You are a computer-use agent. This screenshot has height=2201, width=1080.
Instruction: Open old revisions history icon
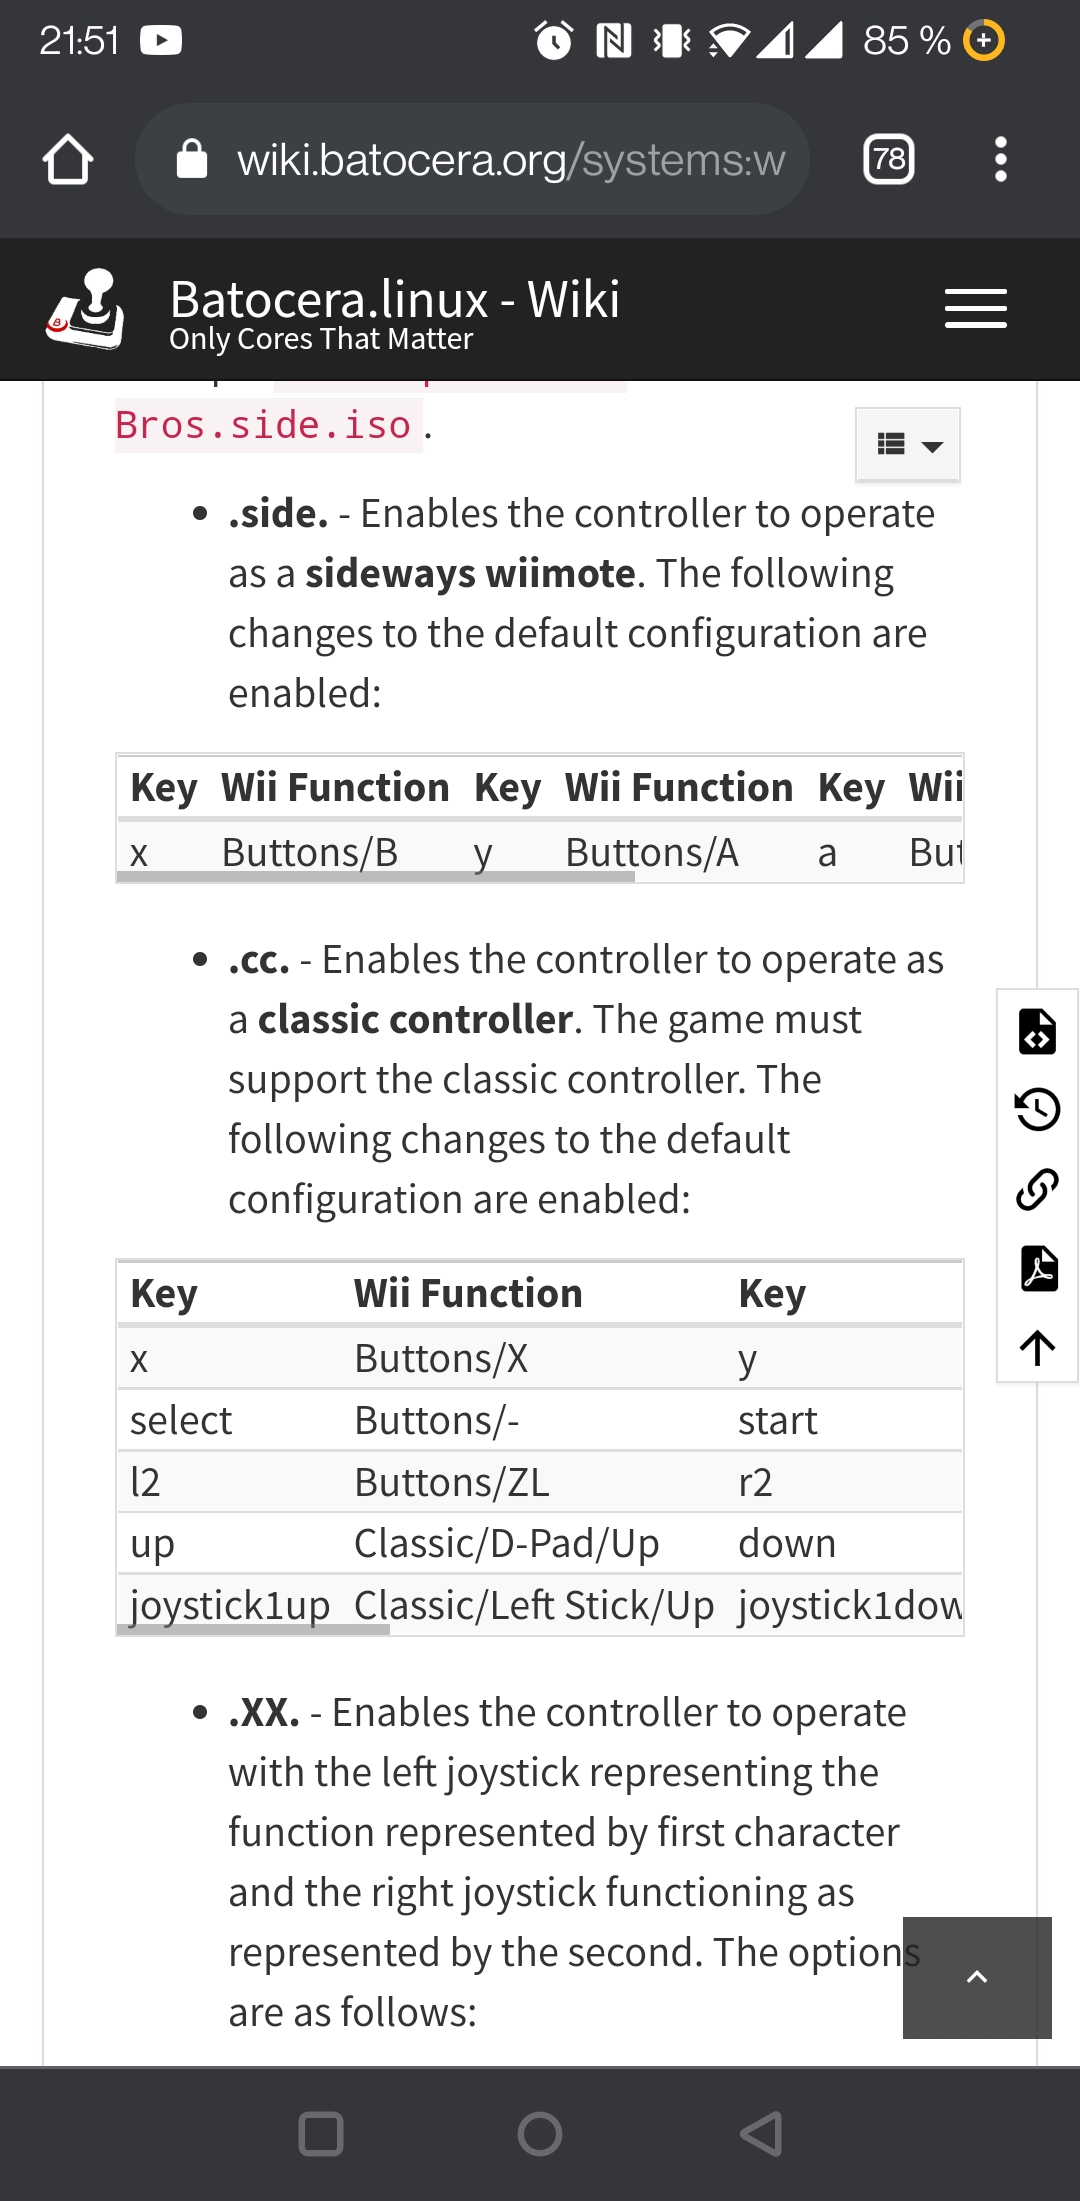(x=1038, y=1109)
